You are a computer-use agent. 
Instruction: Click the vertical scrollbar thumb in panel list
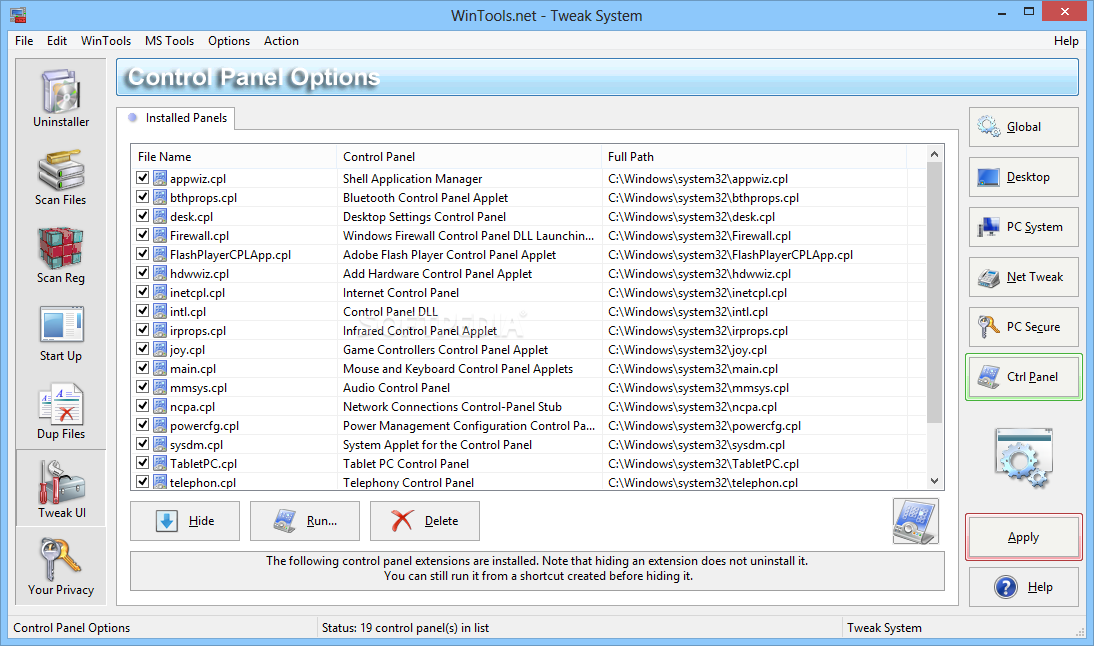click(934, 292)
